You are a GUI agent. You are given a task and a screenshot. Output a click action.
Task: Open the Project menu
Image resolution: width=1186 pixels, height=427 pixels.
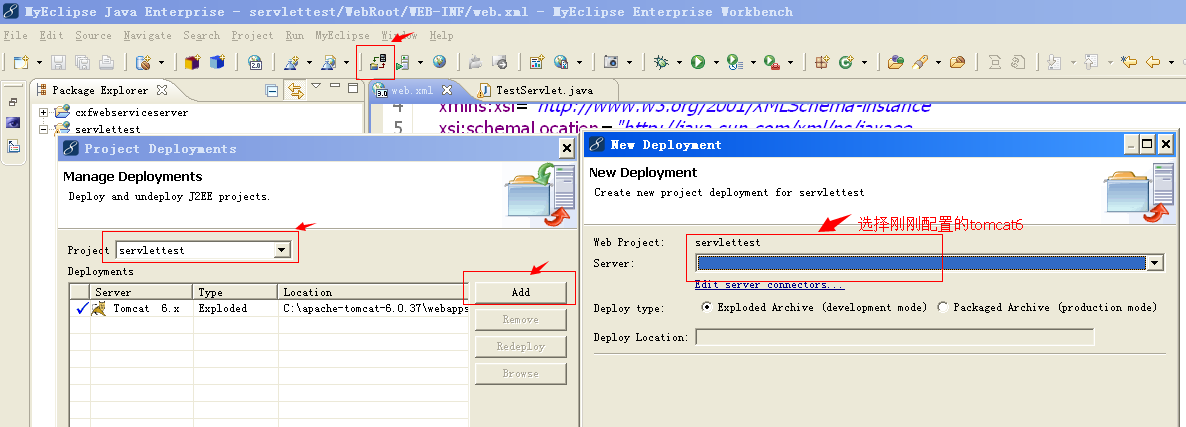pyautogui.click(x=253, y=36)
